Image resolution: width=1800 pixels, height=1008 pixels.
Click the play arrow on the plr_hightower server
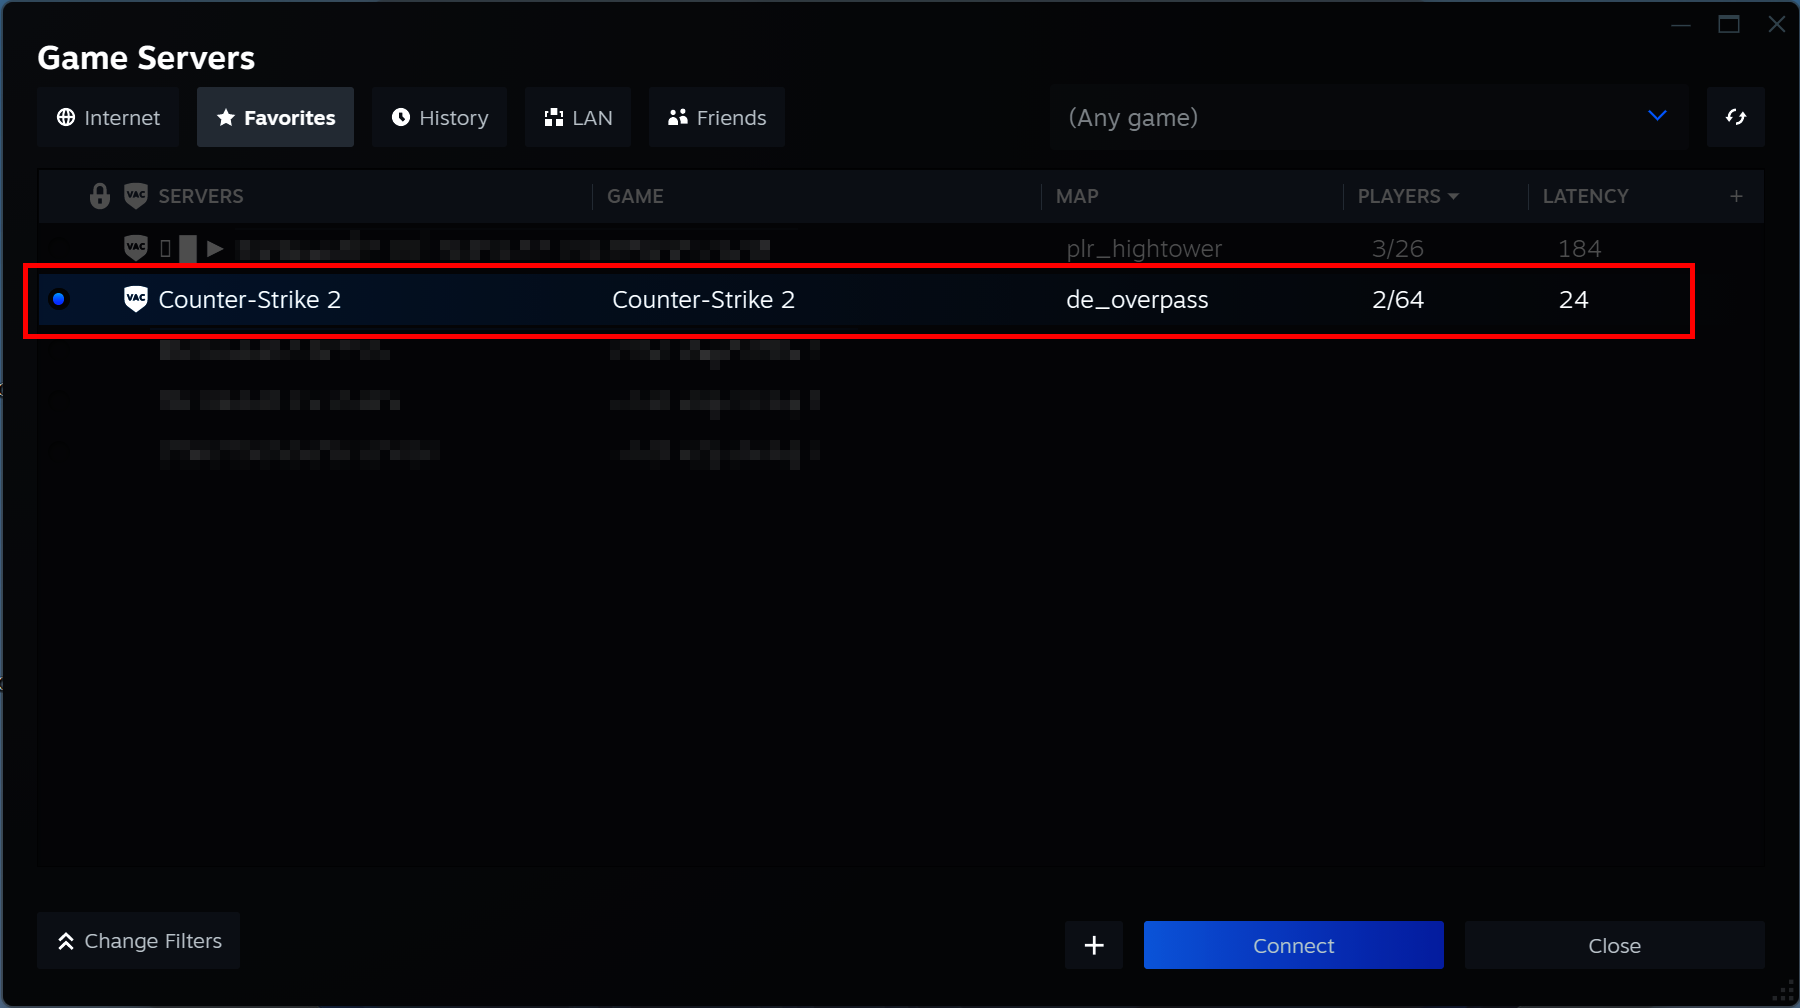(214, 248)
